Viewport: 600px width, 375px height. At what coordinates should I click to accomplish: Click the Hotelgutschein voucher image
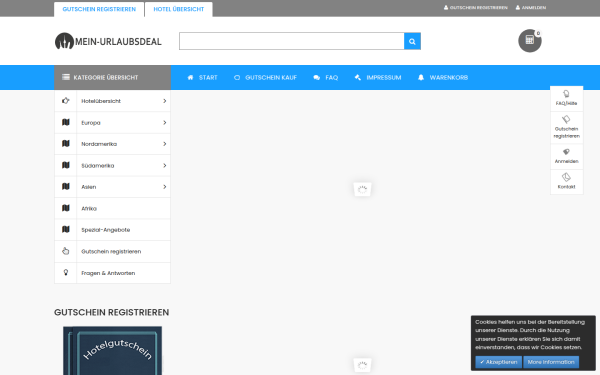click(112, 351)
